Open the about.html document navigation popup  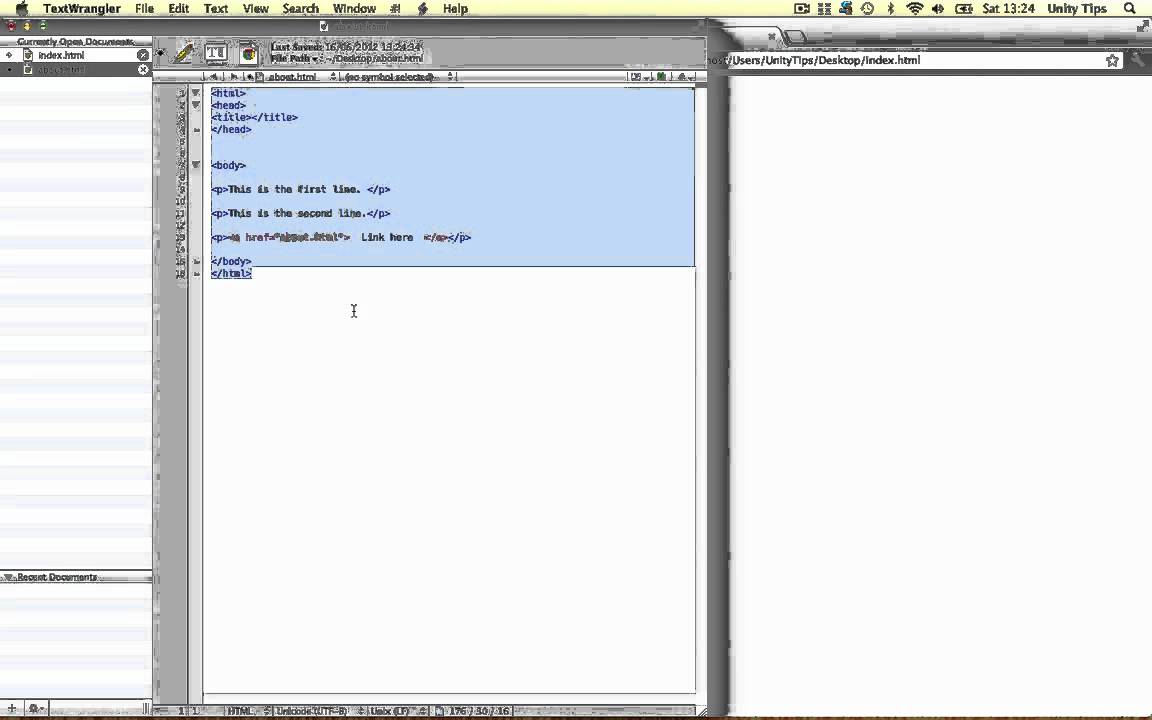tap(297, 76)
